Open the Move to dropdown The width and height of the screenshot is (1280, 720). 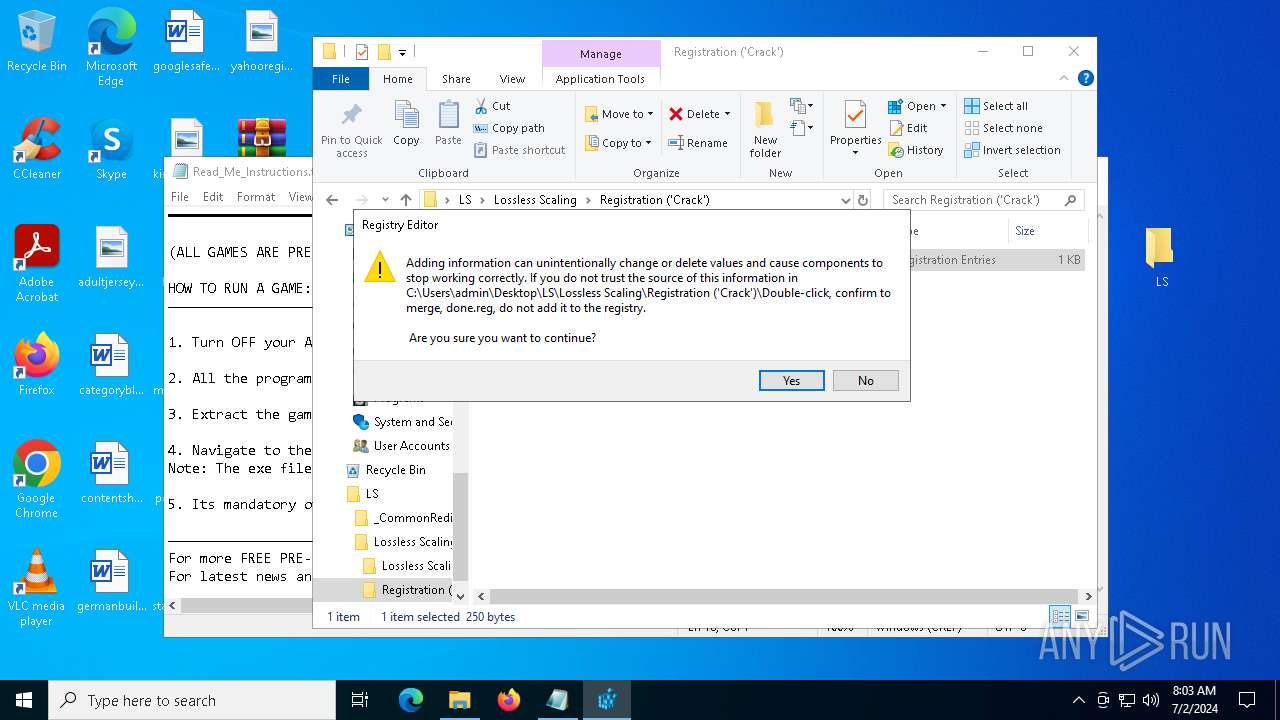(x=619, y=114)
